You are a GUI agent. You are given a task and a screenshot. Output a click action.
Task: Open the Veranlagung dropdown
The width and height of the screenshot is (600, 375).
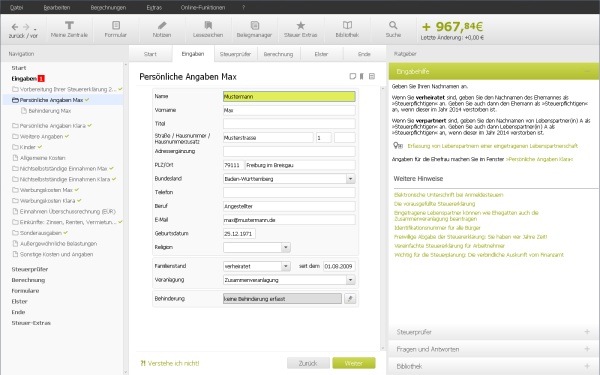click(x=350, y=280)
